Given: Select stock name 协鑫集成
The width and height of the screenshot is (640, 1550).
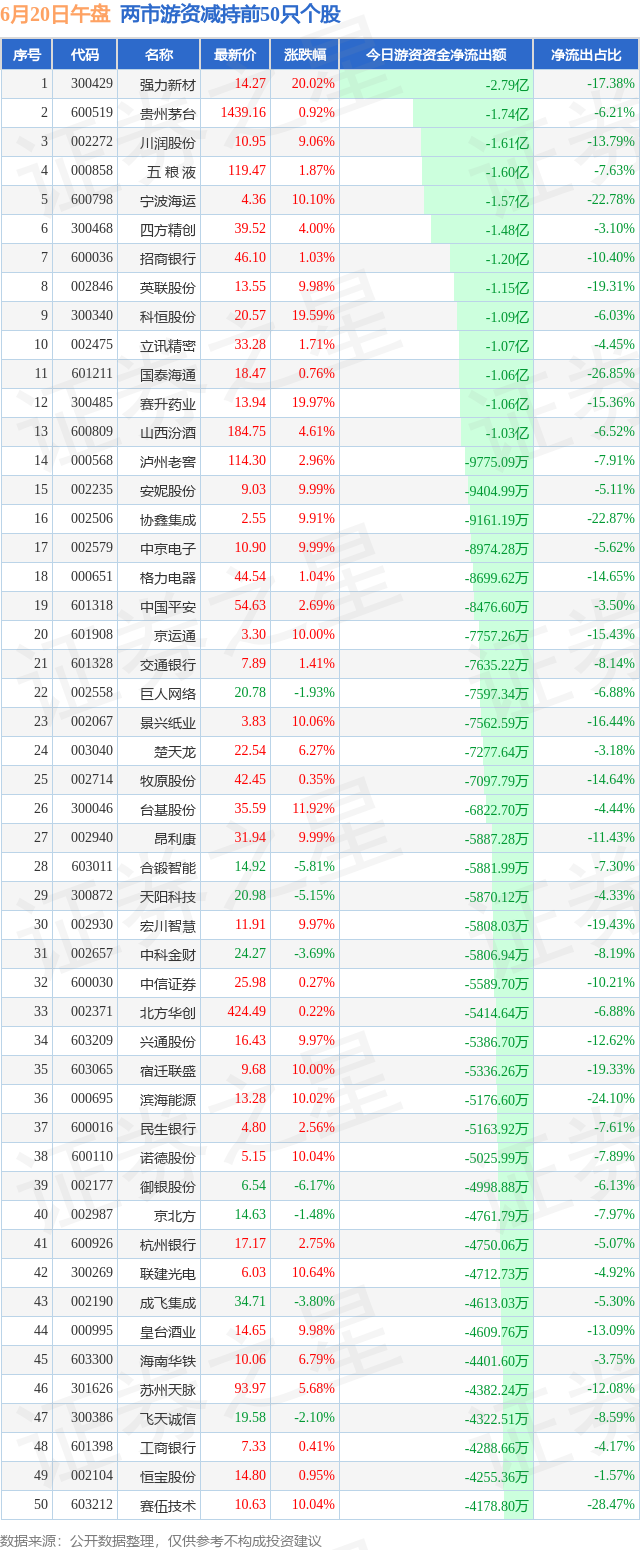Looking at the screenshot, I should tap(168, 519).
